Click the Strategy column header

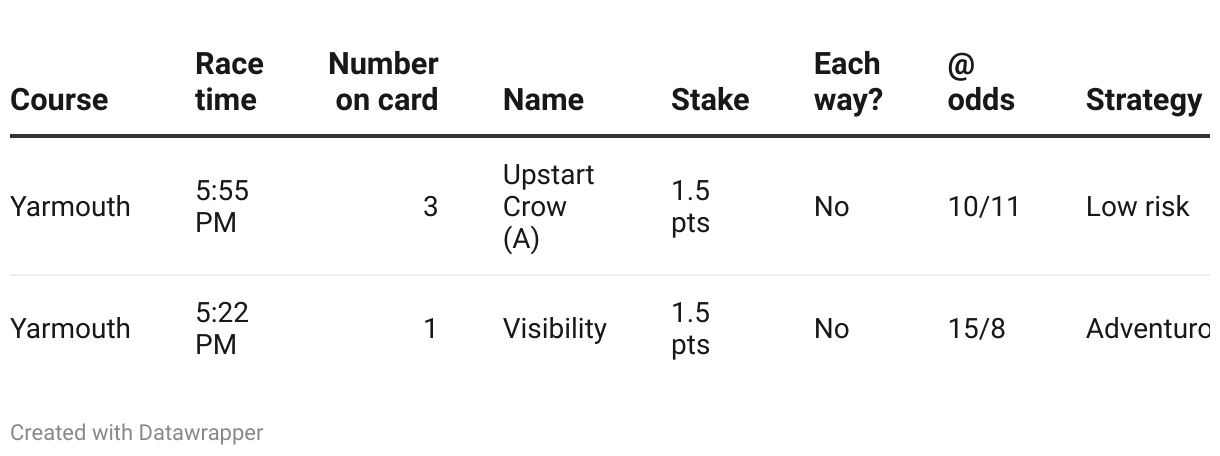(1143, 100)
